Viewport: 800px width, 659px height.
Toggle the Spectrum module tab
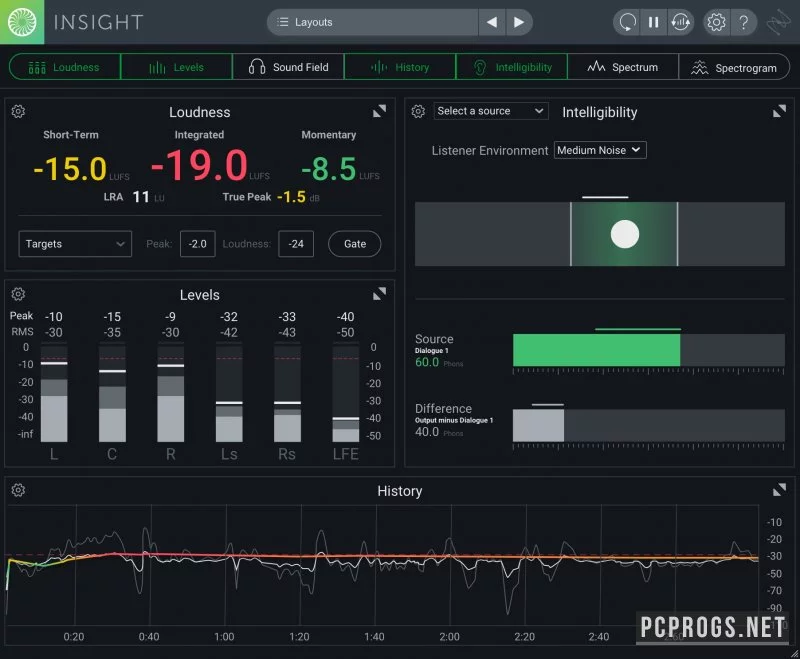pyautogui.click(x=623, y=67)
